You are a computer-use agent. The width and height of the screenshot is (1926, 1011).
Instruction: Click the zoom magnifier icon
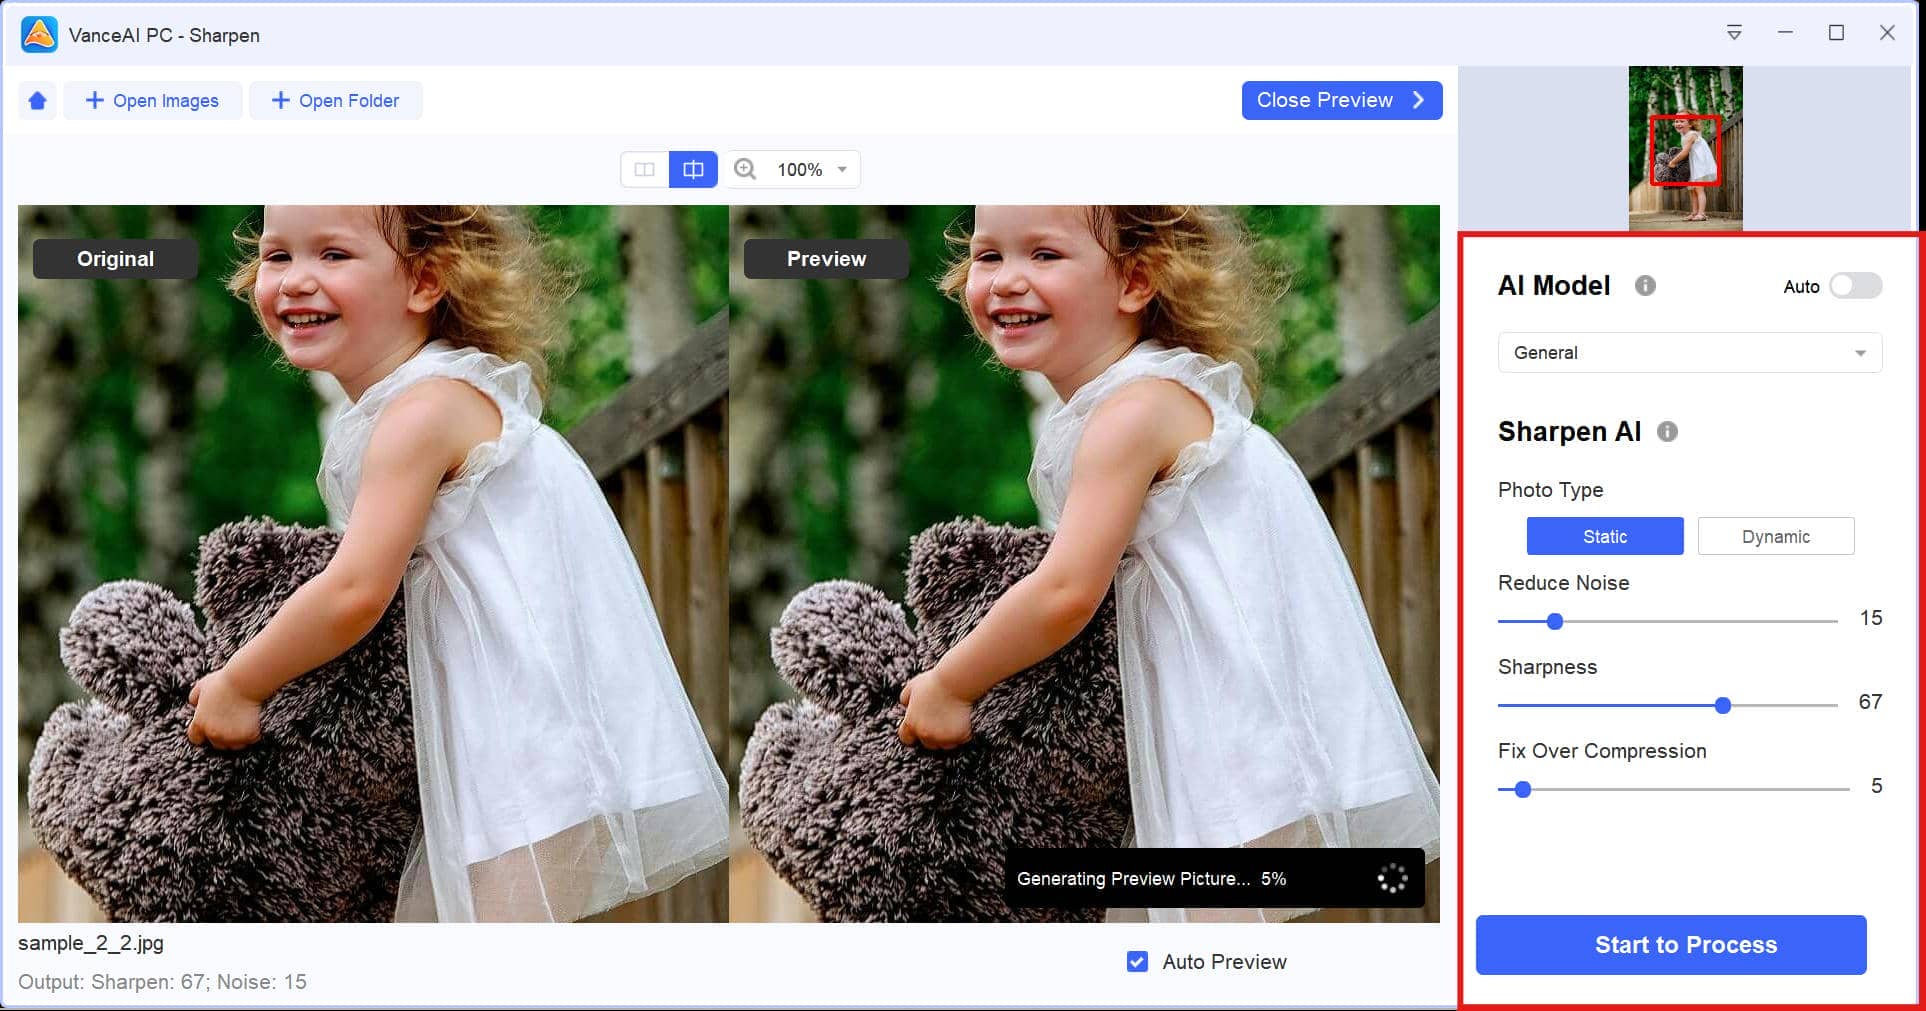(x=745, y=169)
